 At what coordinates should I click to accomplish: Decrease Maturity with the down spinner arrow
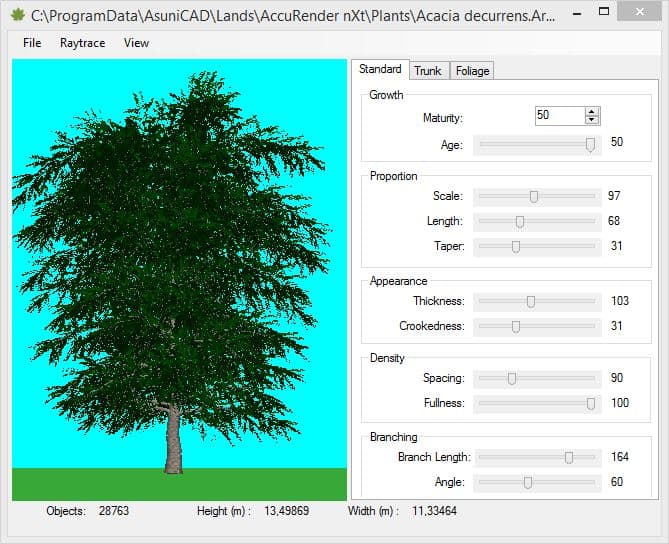click(592, 120)
